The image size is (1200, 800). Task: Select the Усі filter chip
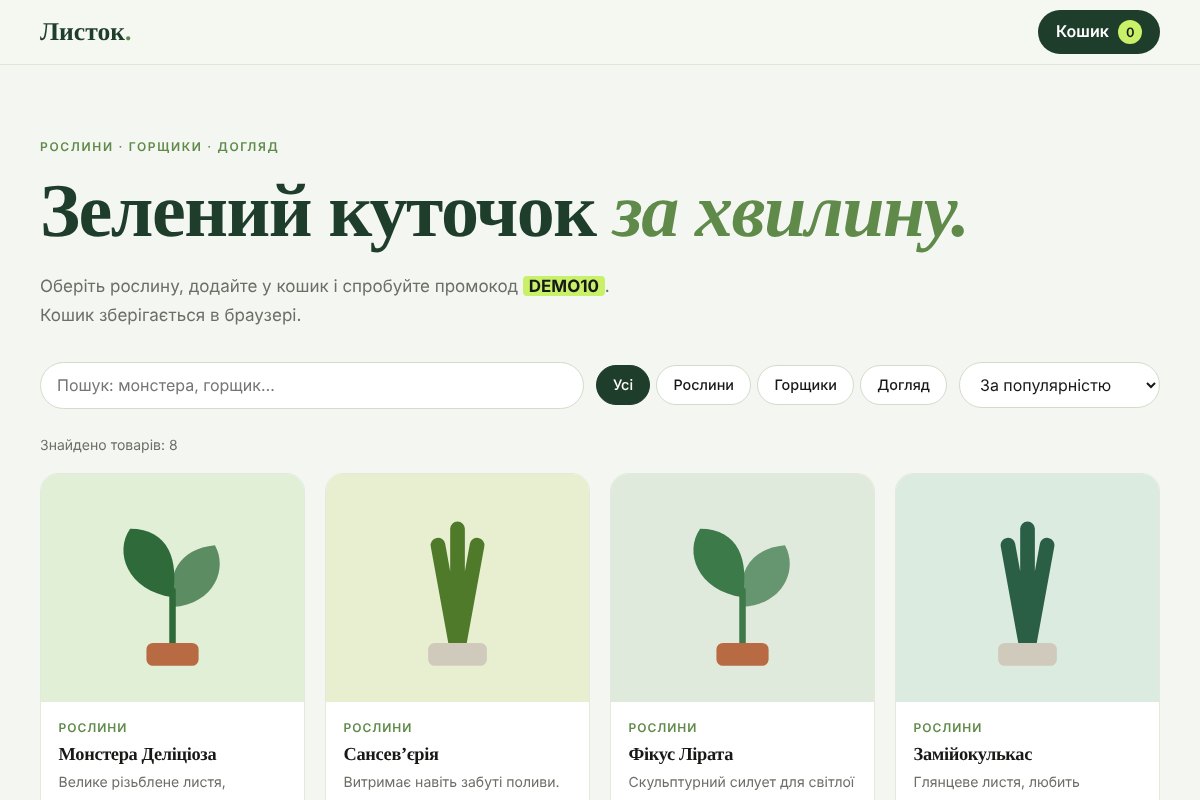[x=623, y=385]
